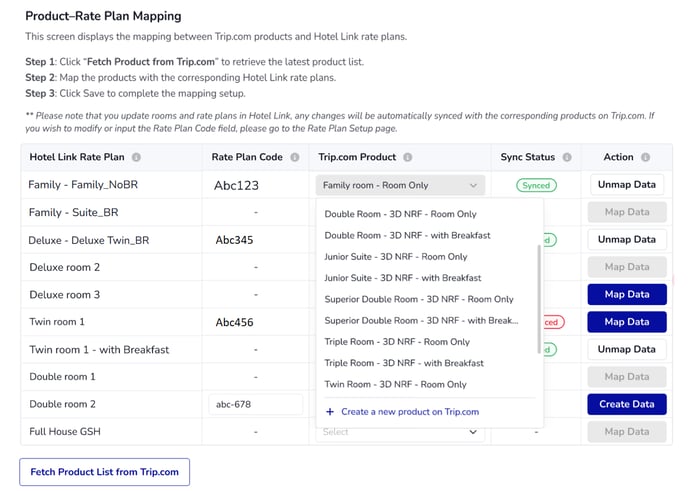Select Triple Room - 3D NRF - Room Only option
The height and width of the screenshot is (491, 688).
click(x=396, y=342)
